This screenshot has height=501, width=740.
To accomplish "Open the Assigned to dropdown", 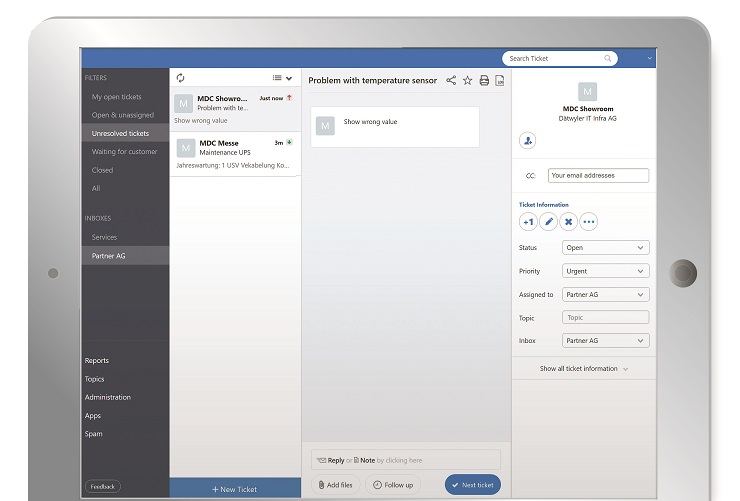I will [606, 295].
